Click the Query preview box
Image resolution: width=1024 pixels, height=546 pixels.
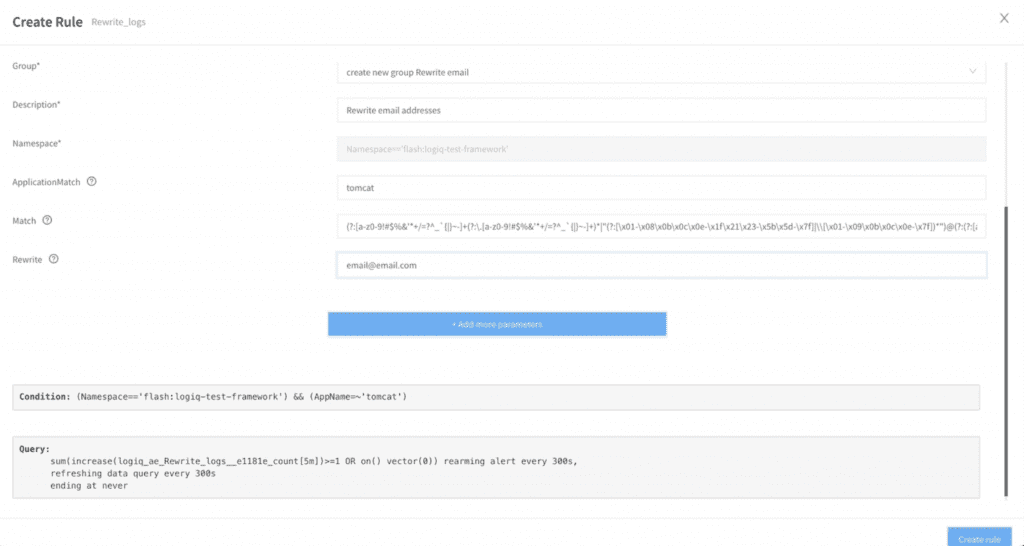(x=496, y=468)
